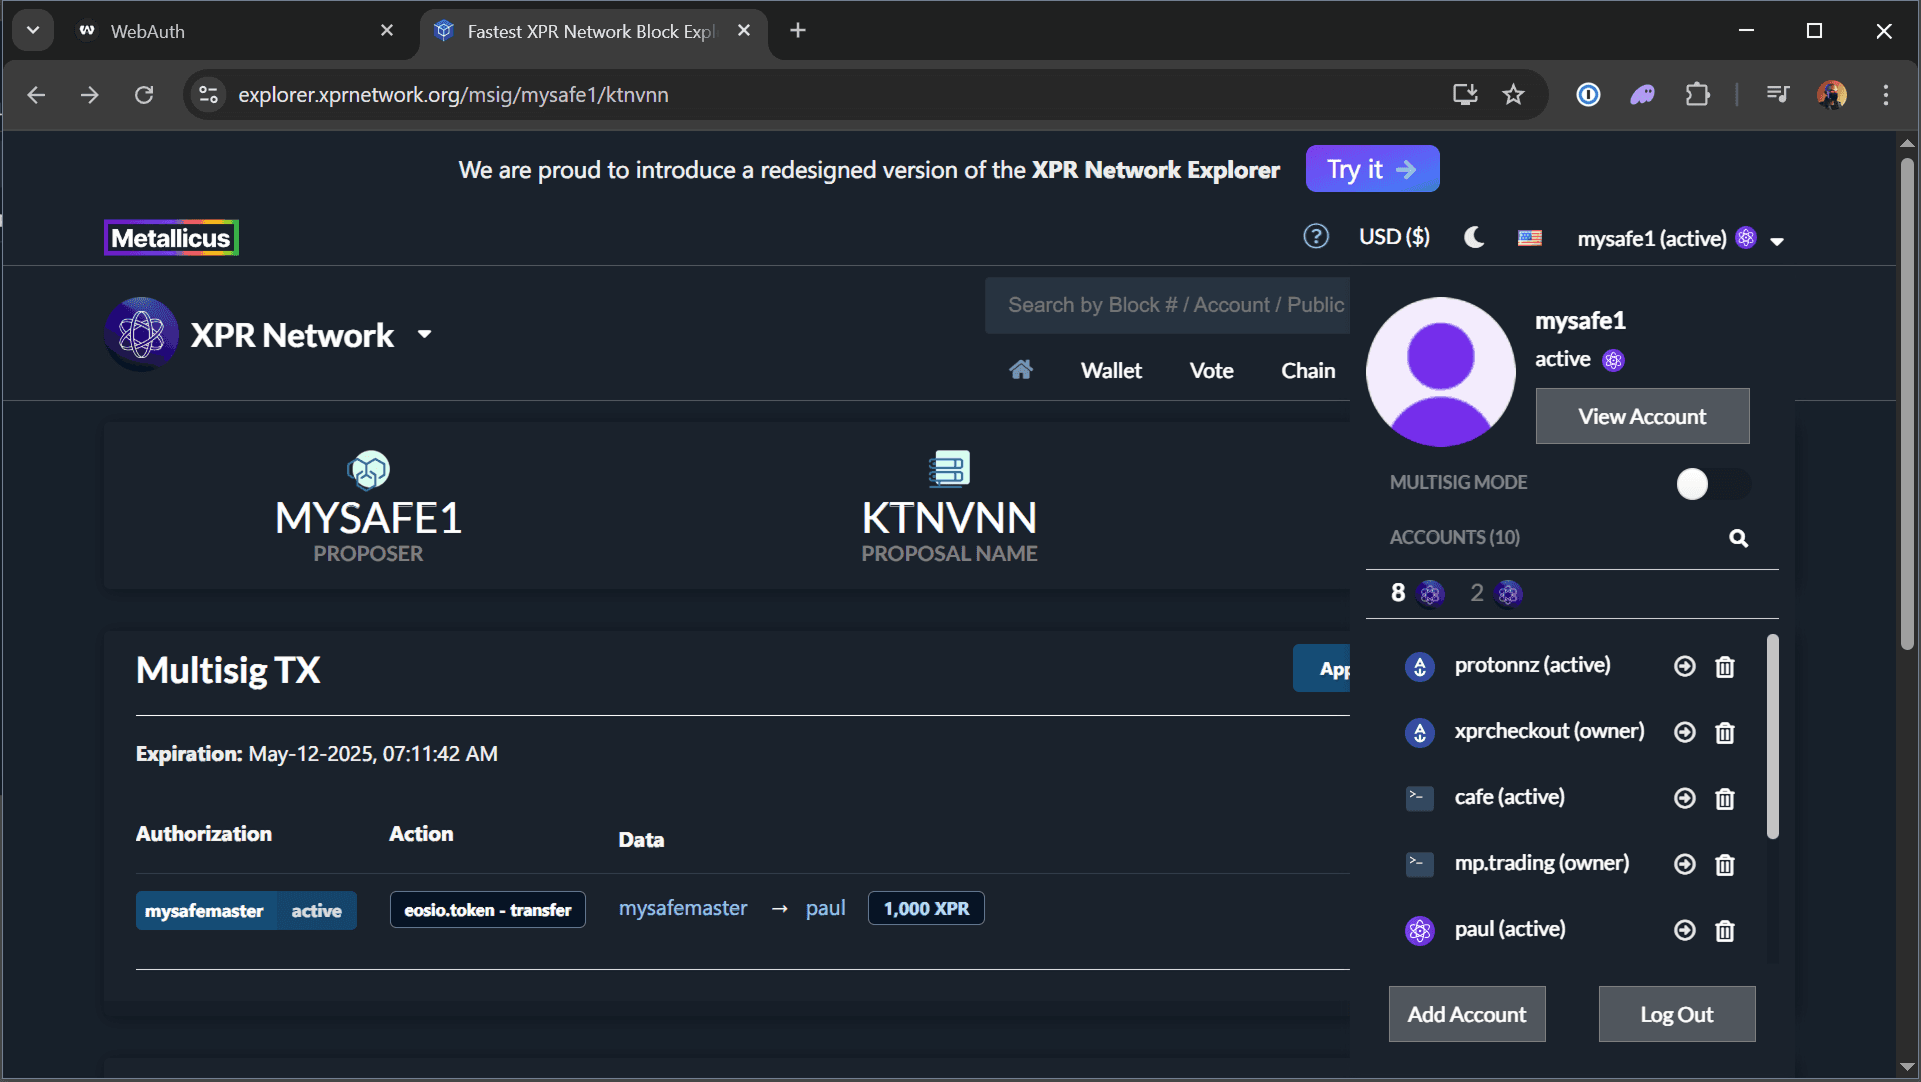Open the tab search dropdown chevron
This screenshot has height=1082, width=1921.
coord(33,30)
